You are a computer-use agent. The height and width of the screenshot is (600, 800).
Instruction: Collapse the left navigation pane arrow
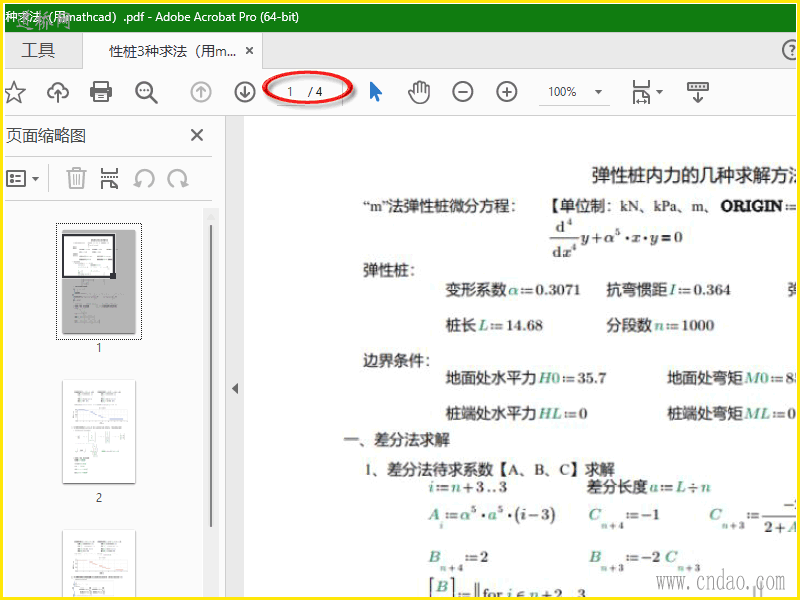pos(235,389)
